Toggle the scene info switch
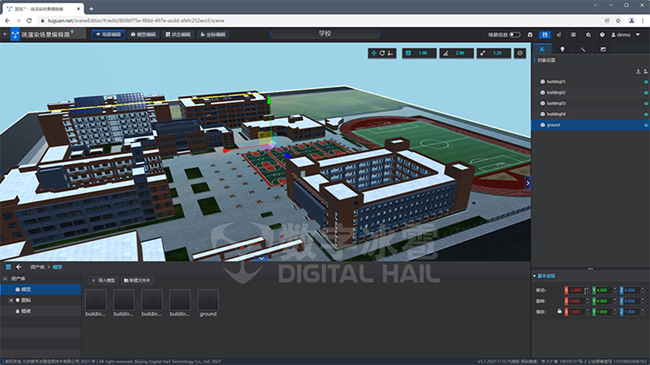650x365 pixels. point(515,35)
